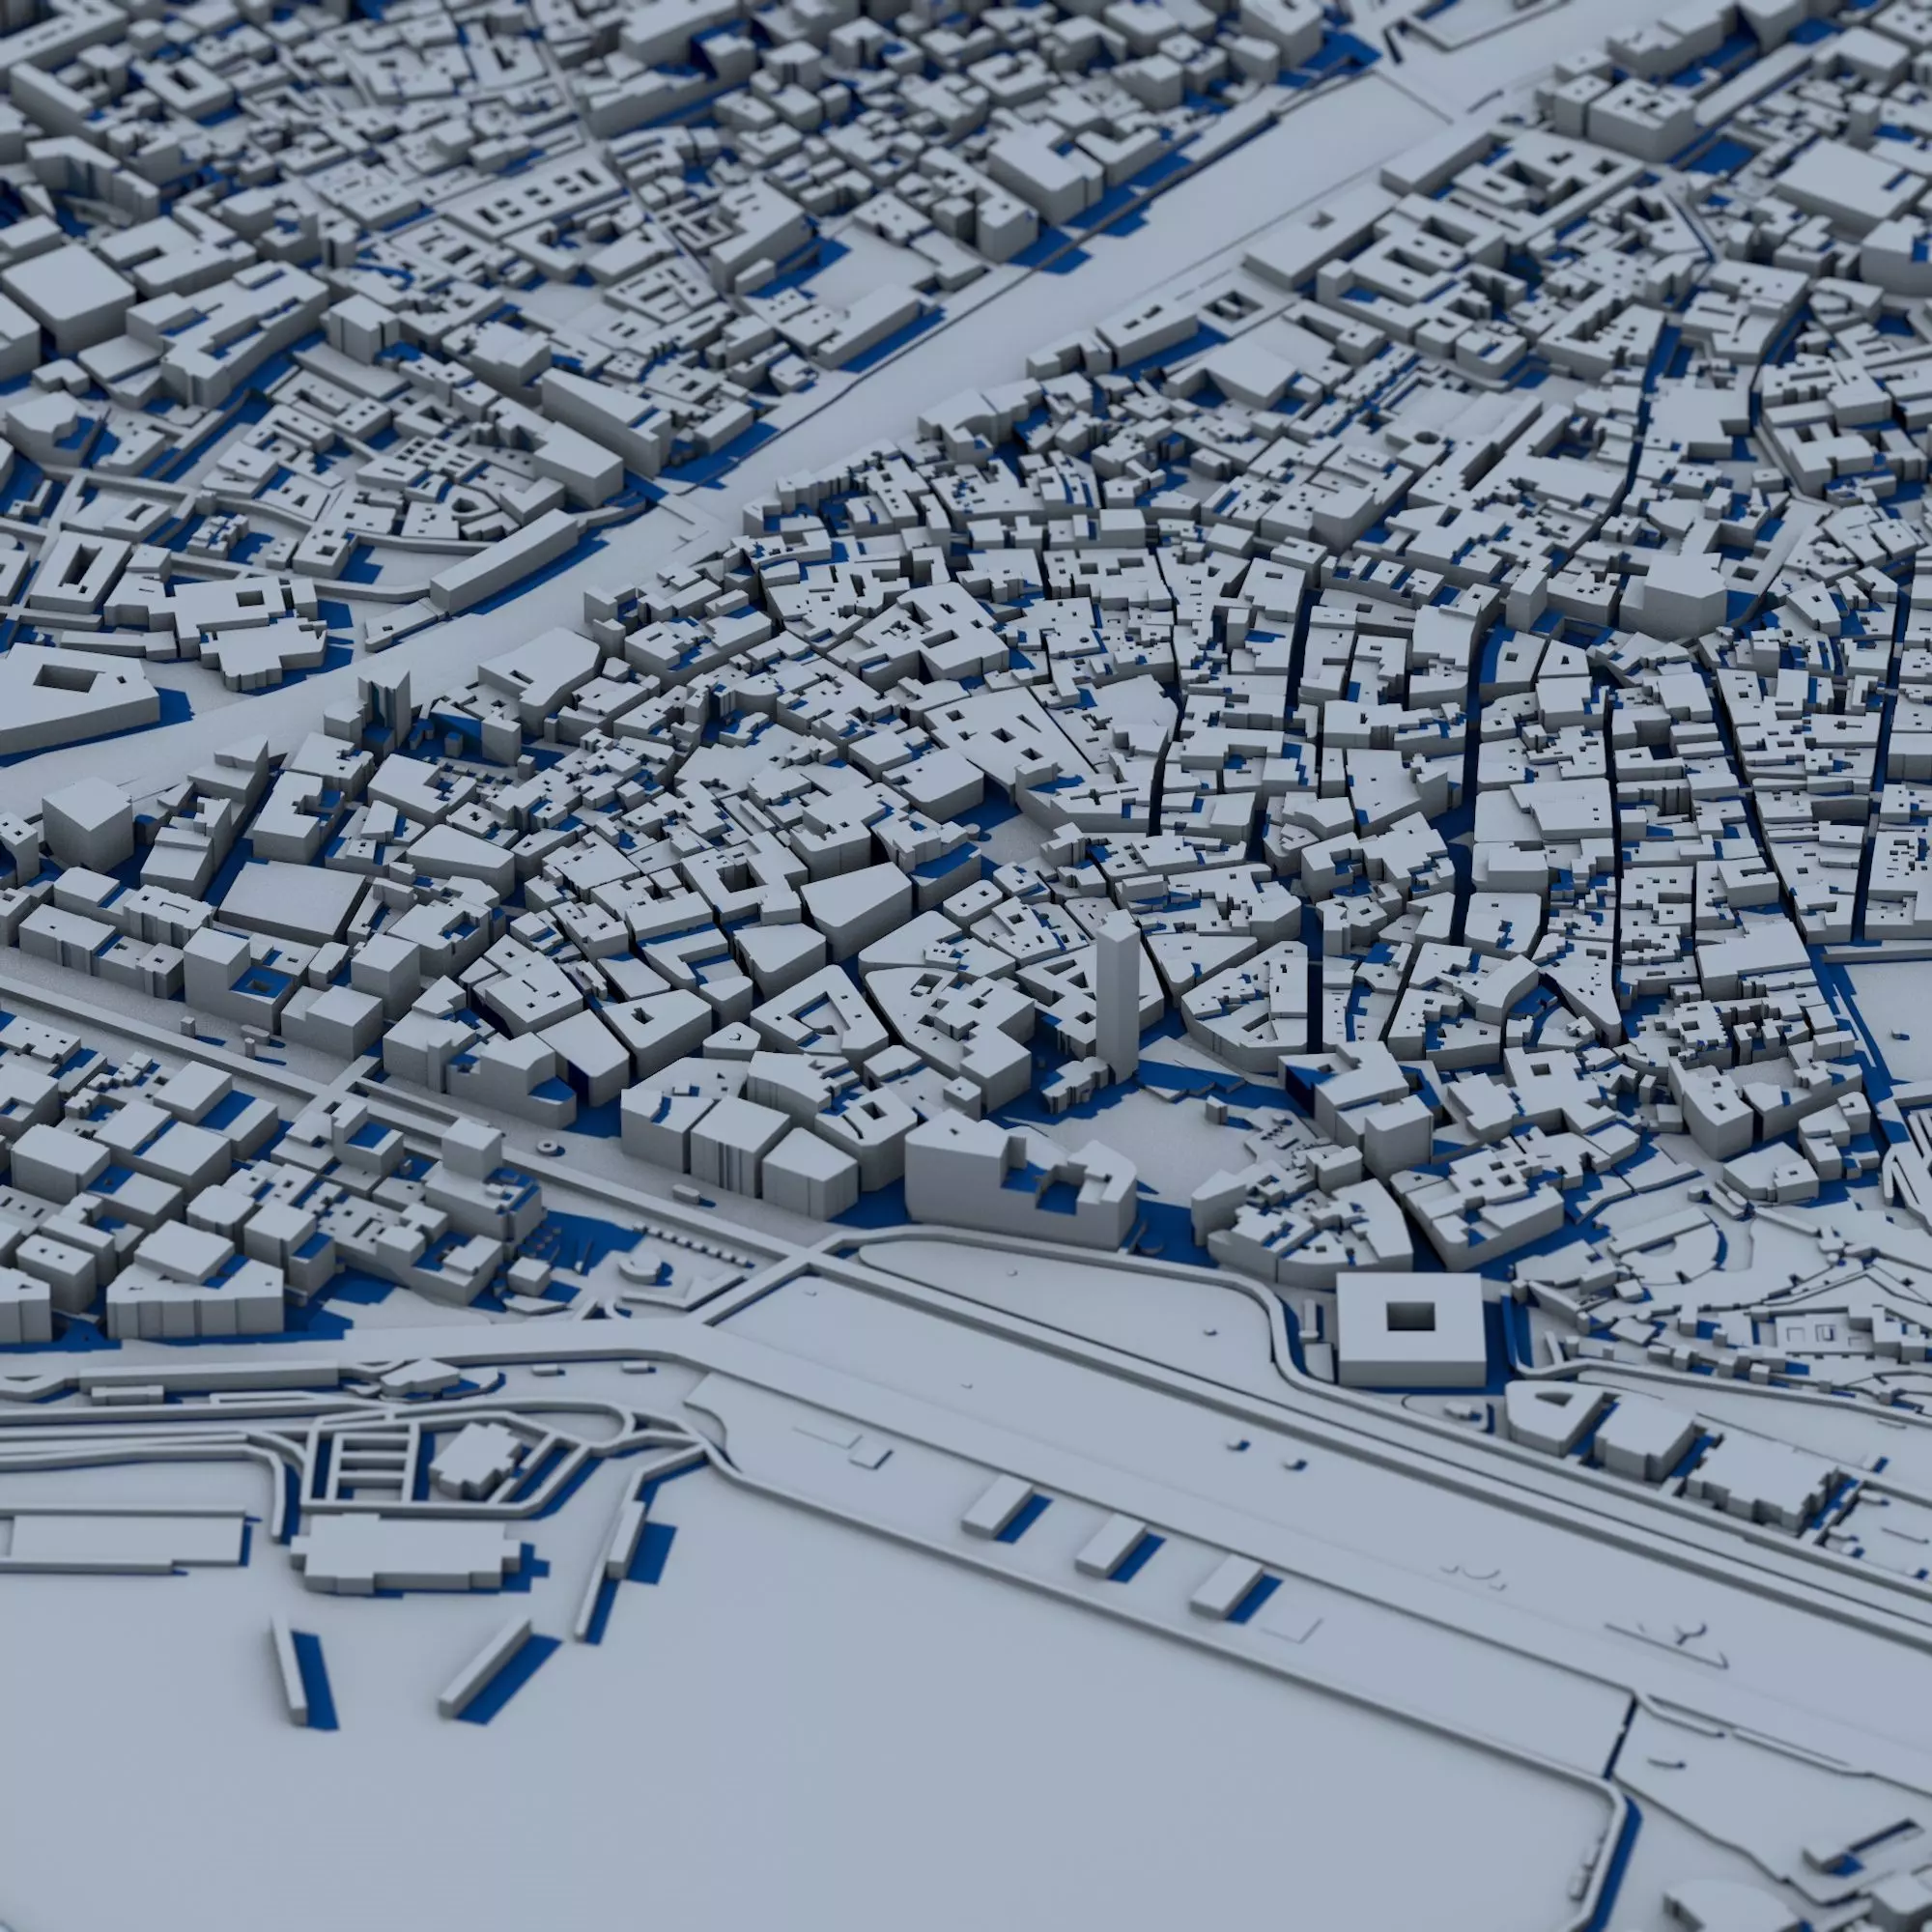The image size is (1932, 1932).
Task: Click the left slanted pier bar at bottom-left
Action: click(x=289, y=1668)
